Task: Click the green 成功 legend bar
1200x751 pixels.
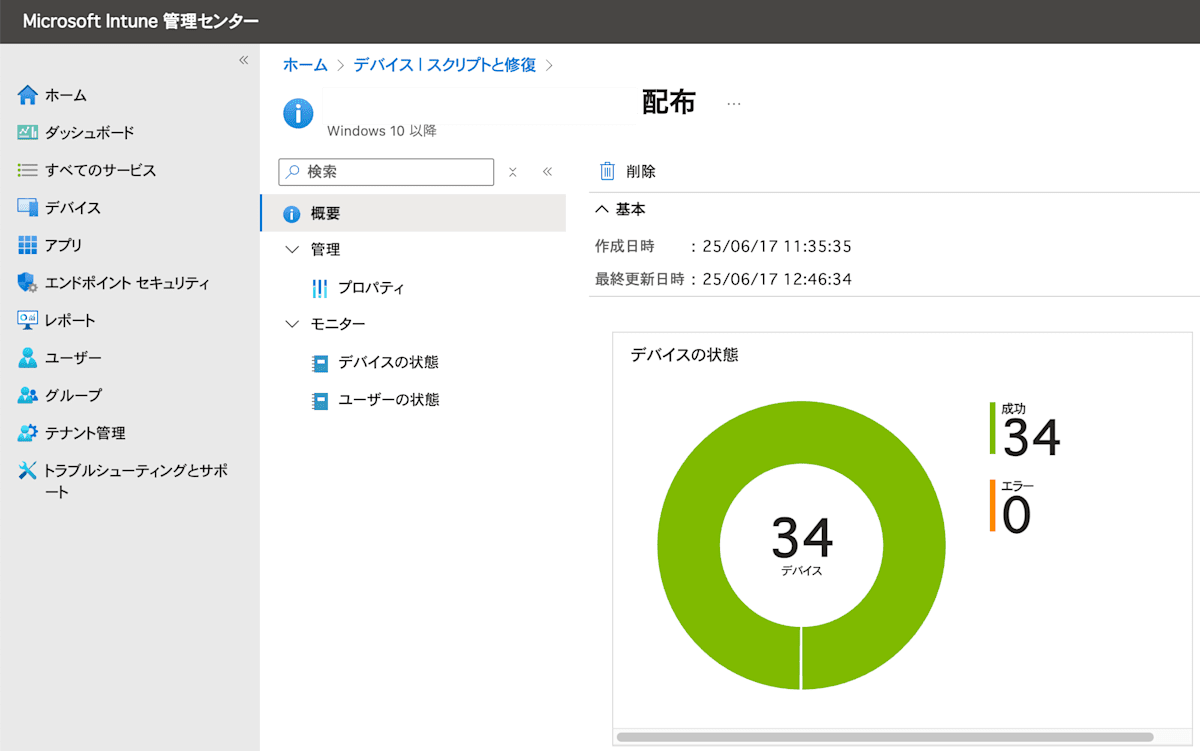Action: (x=993, y=428)
